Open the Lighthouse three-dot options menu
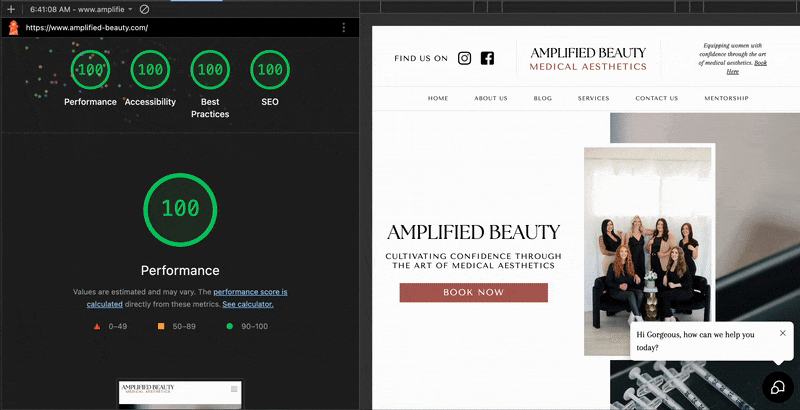 pos(343,28)
